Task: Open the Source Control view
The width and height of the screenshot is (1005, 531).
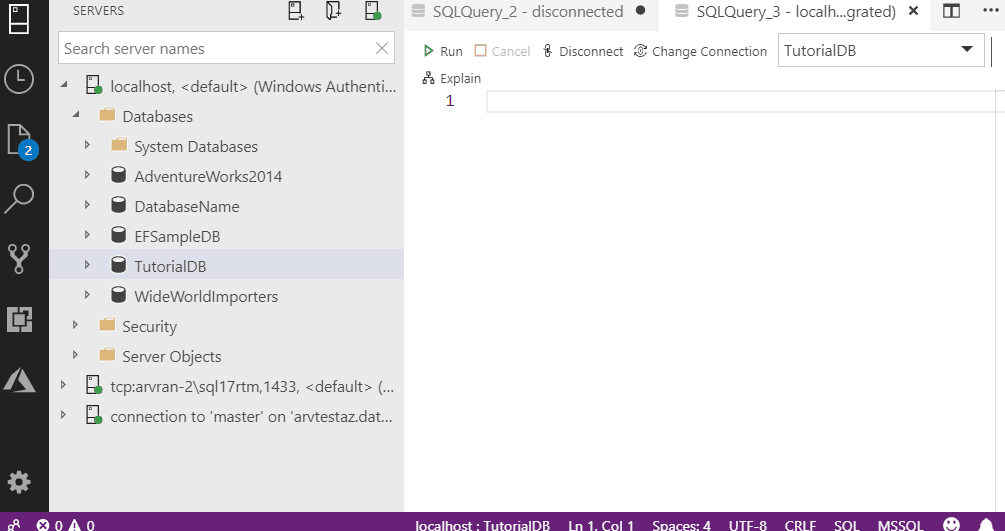Action: coord(19,258)
